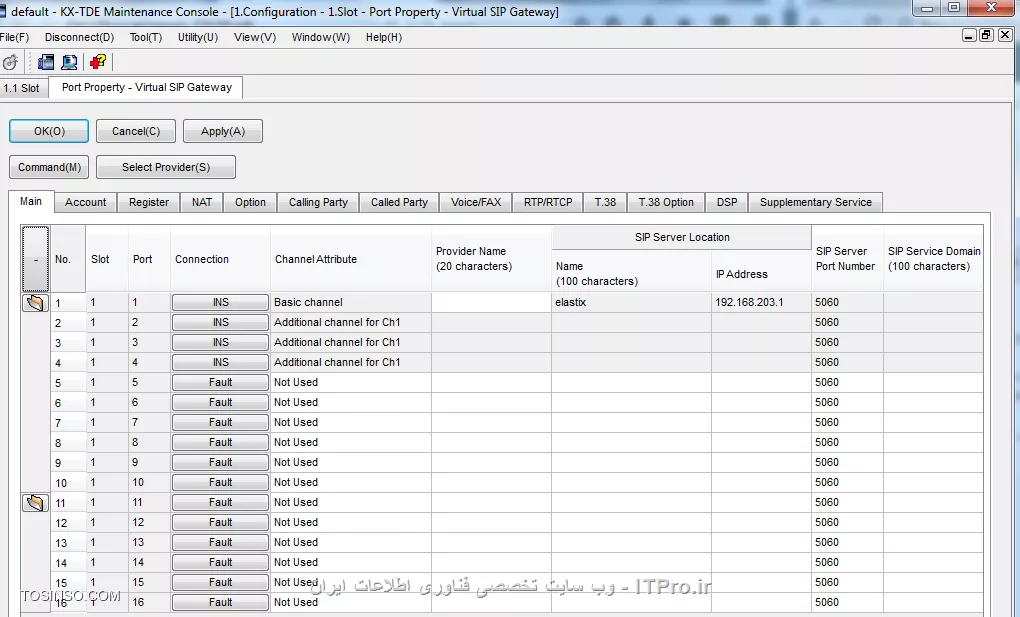The width and height of the screenshot is (1020, 617).
Task: Click the Select Provider(S) button
Action: point(166,167)
